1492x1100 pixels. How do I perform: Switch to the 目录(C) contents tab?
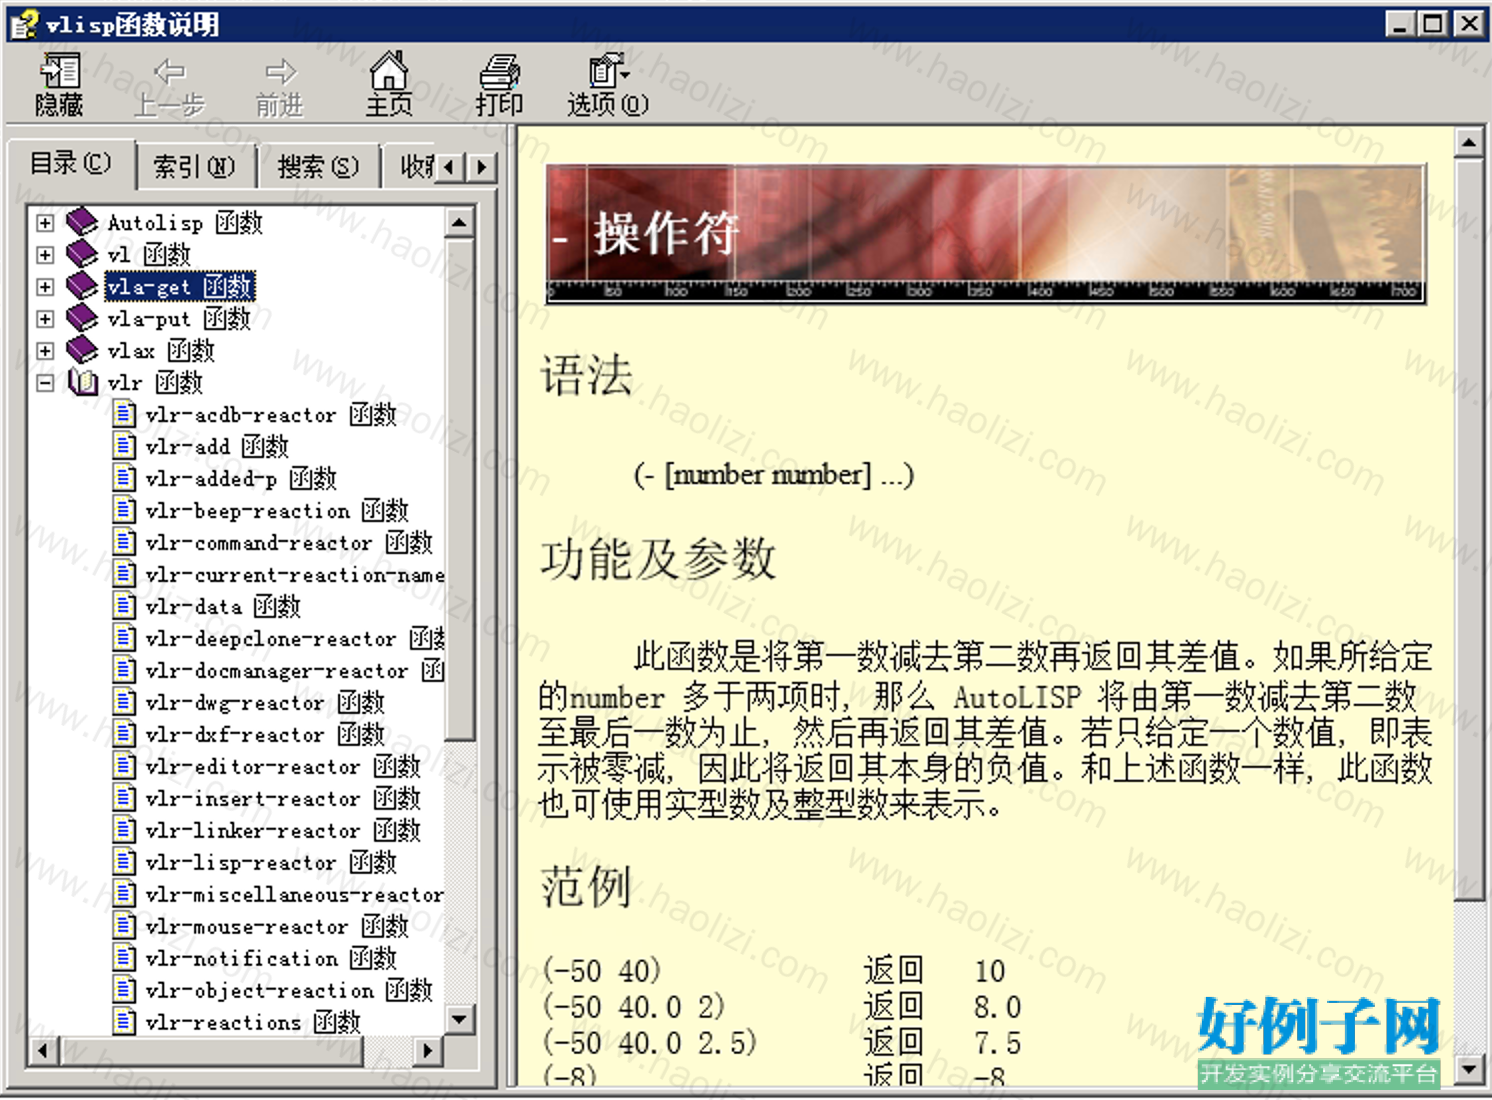[x=70, y=163]
